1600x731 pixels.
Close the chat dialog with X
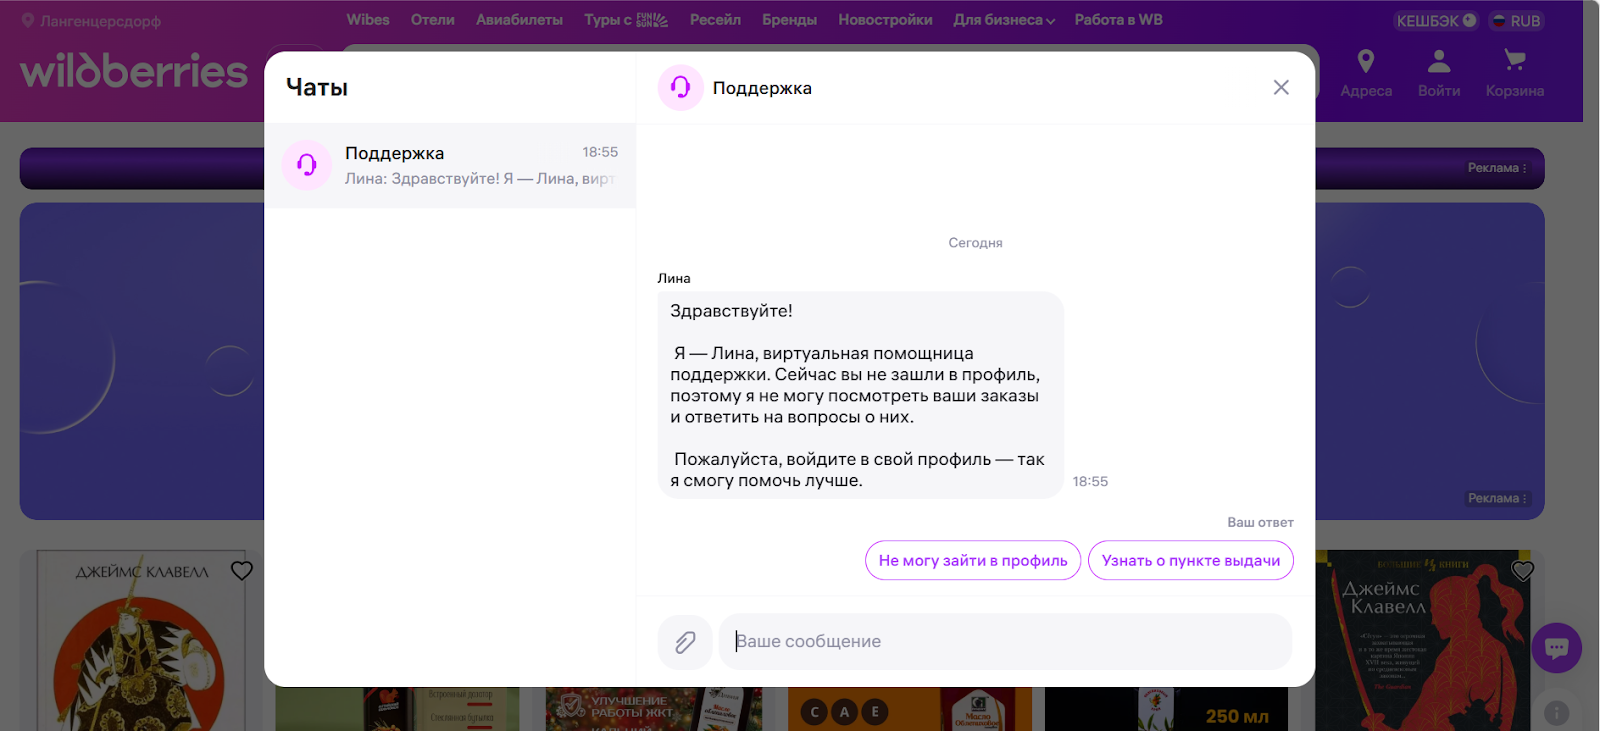click(1281, 88)
